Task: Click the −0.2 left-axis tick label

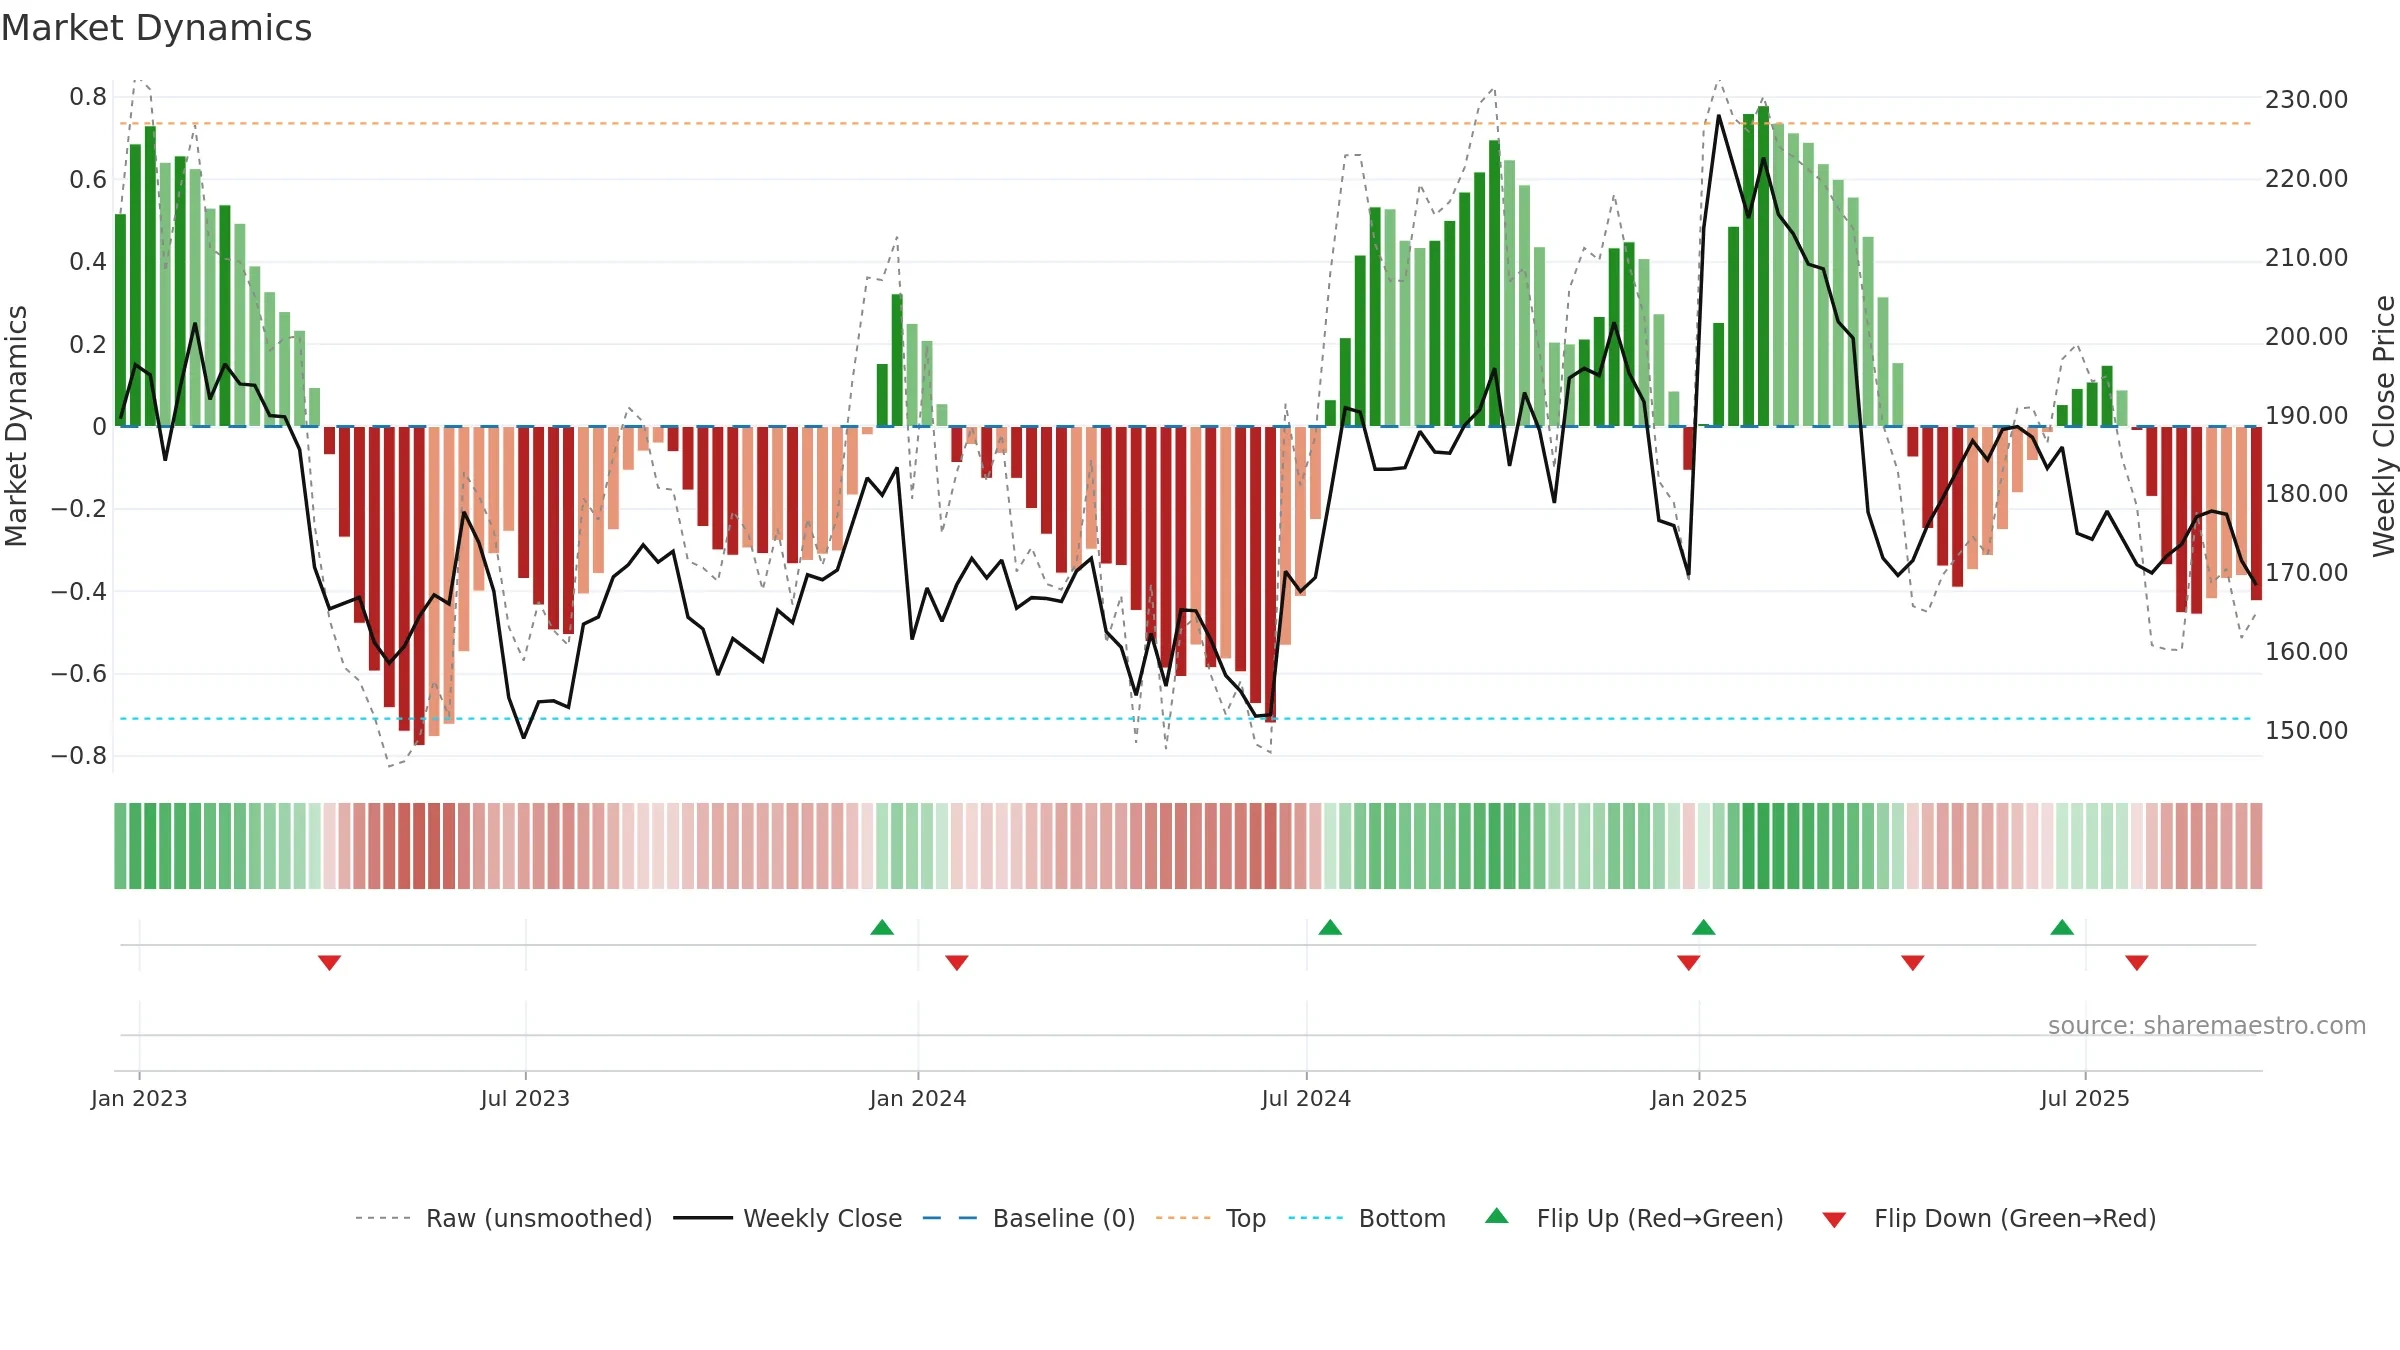Action: (x=79, y=509)
